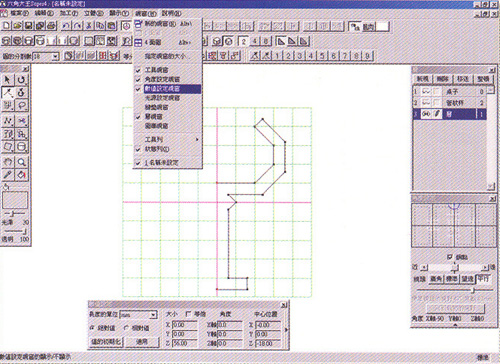Select the magnifier zoom tool
The image size is (500, 364).
point(22,162)
